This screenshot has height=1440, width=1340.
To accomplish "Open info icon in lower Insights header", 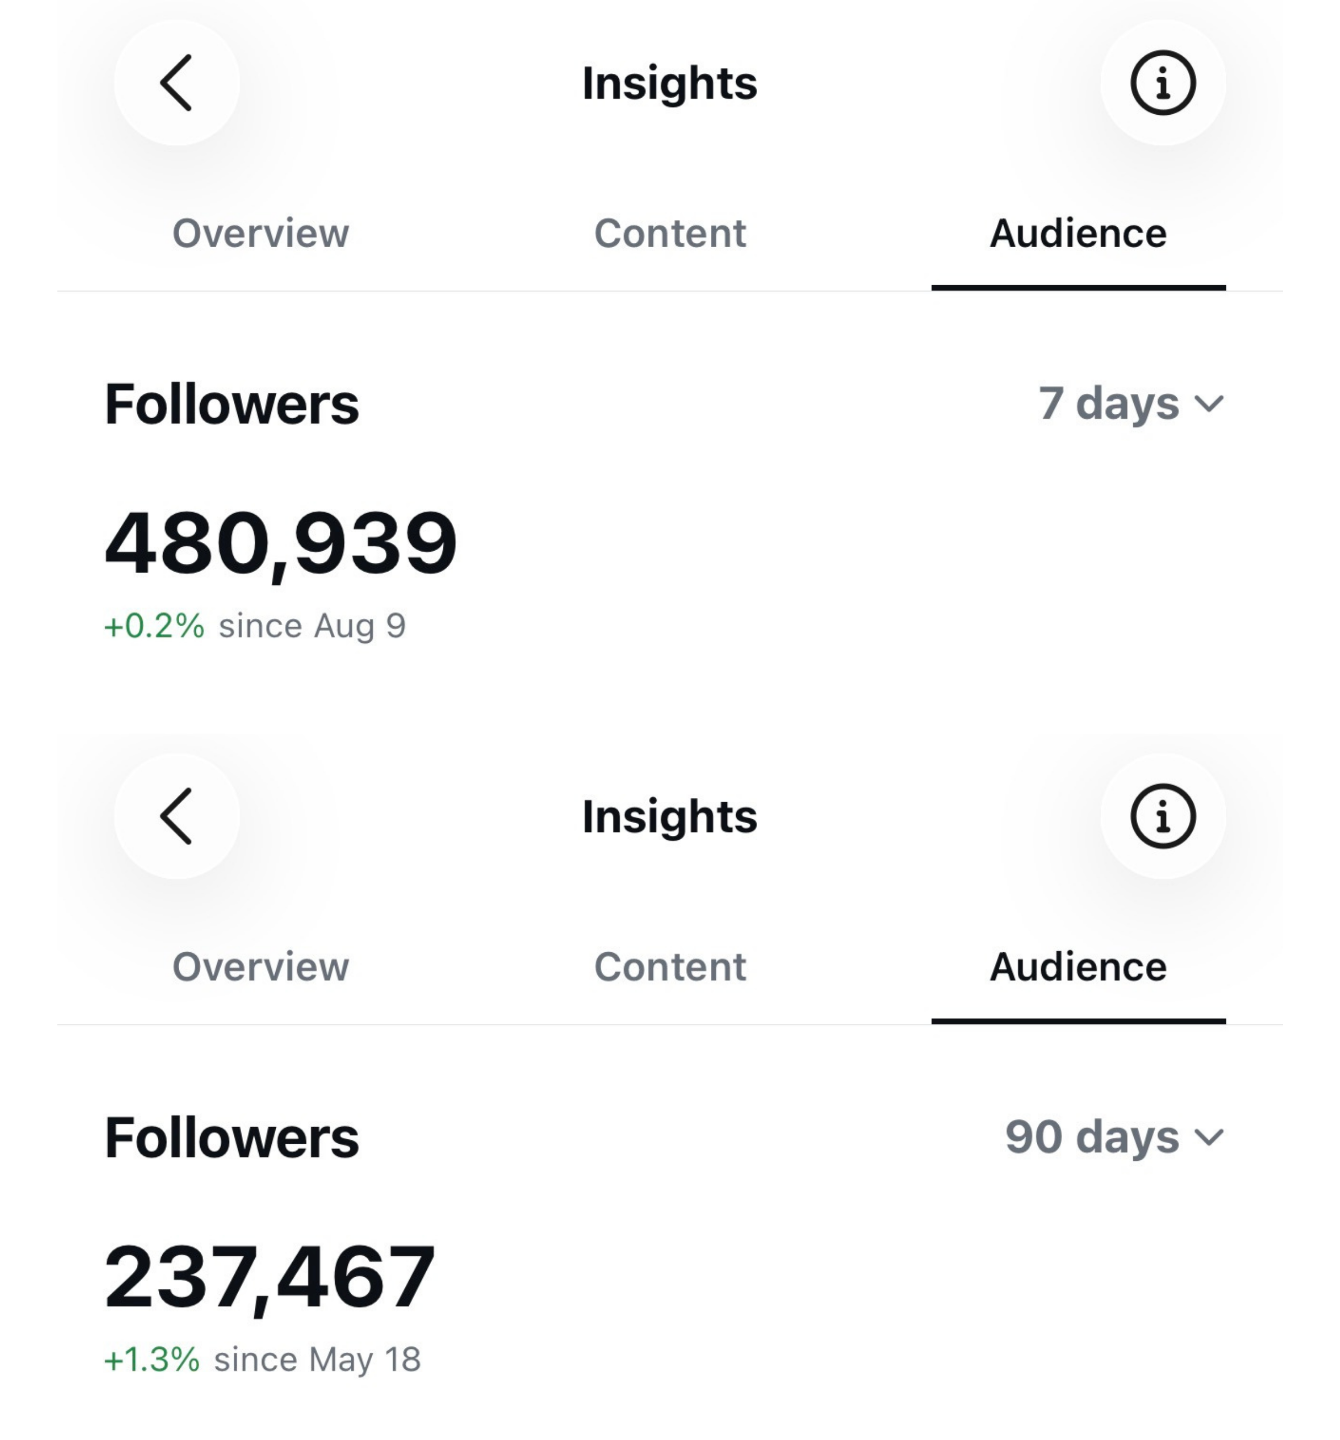I will tap(1163, 816).
